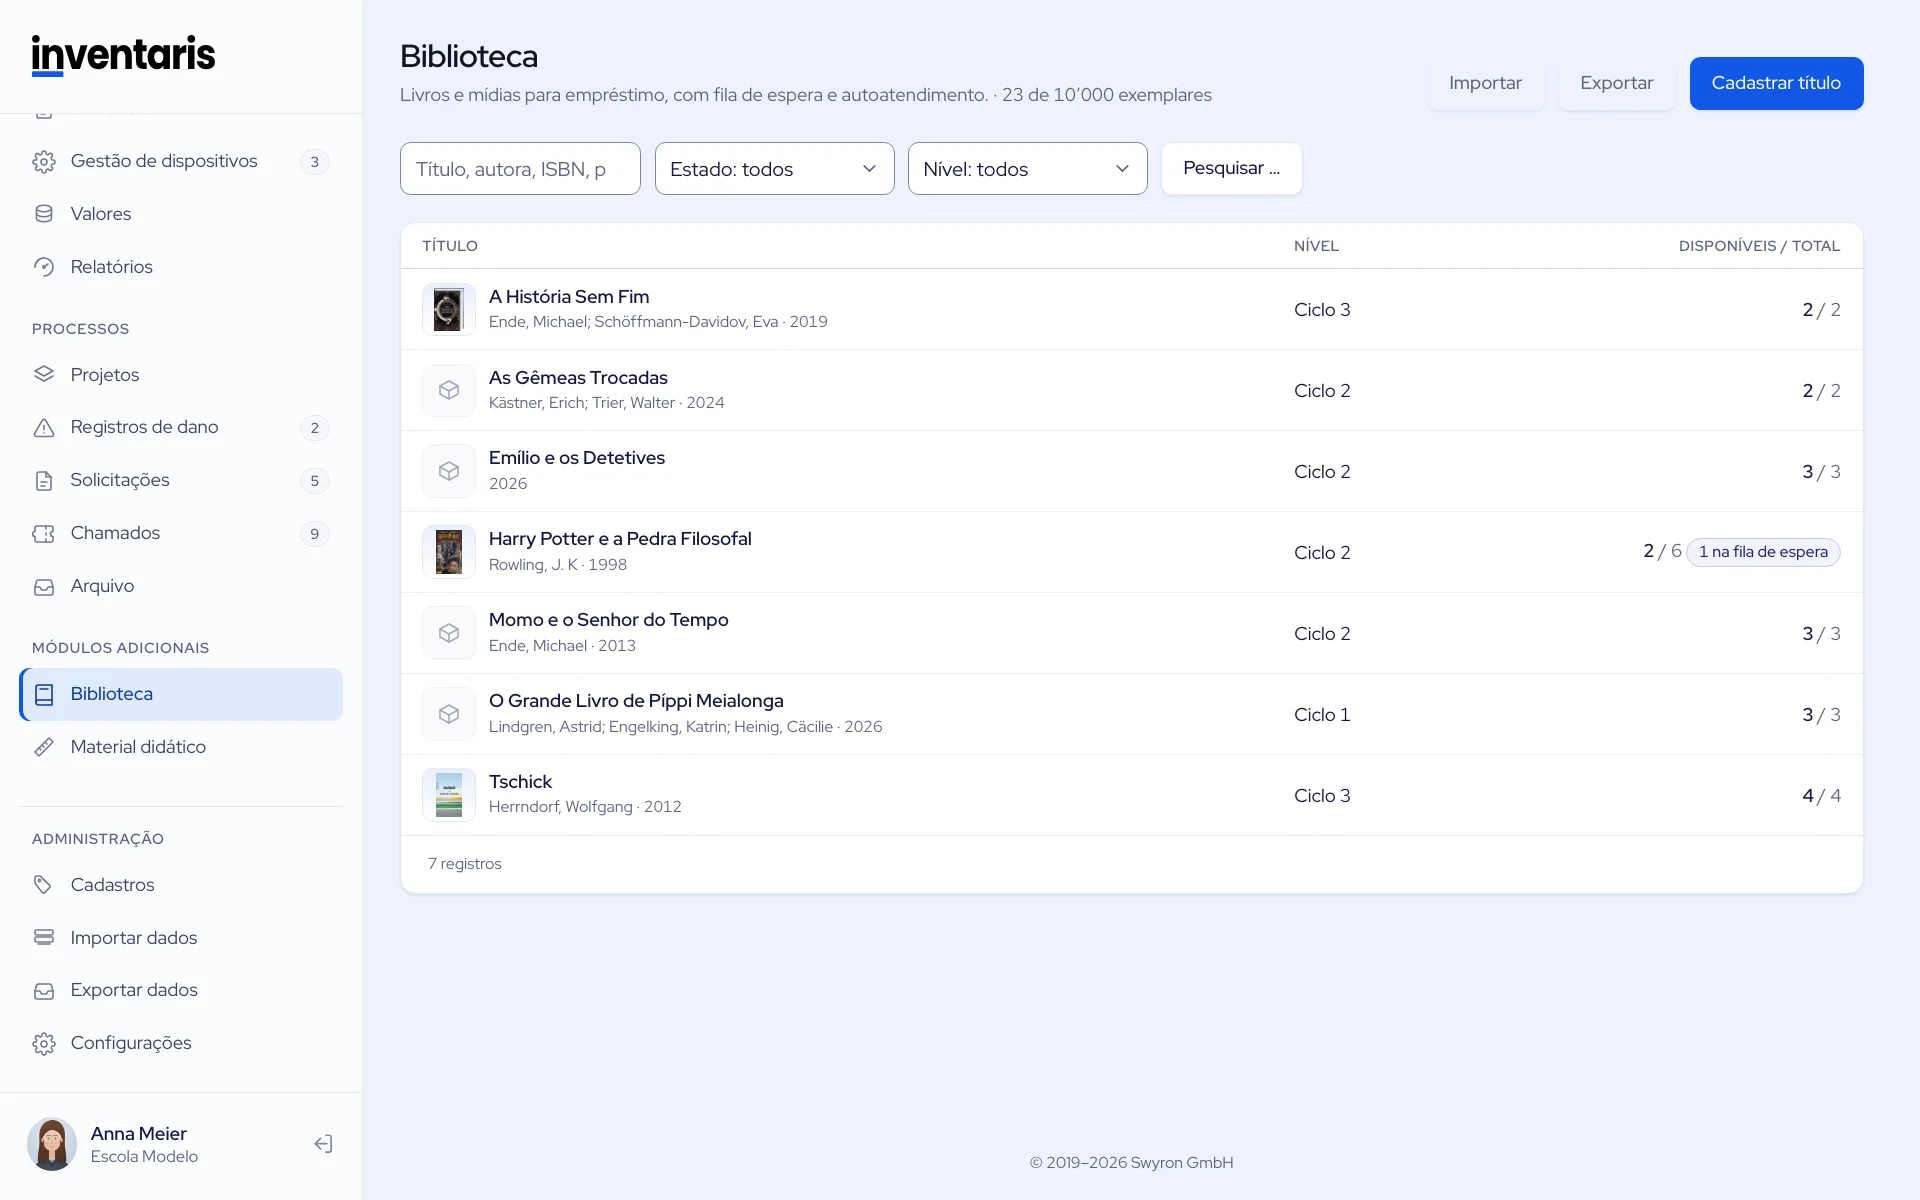The image size is (1920, 1200).
Task: Click the '1 na fila de espera' badge
Action: (1763, 552)
